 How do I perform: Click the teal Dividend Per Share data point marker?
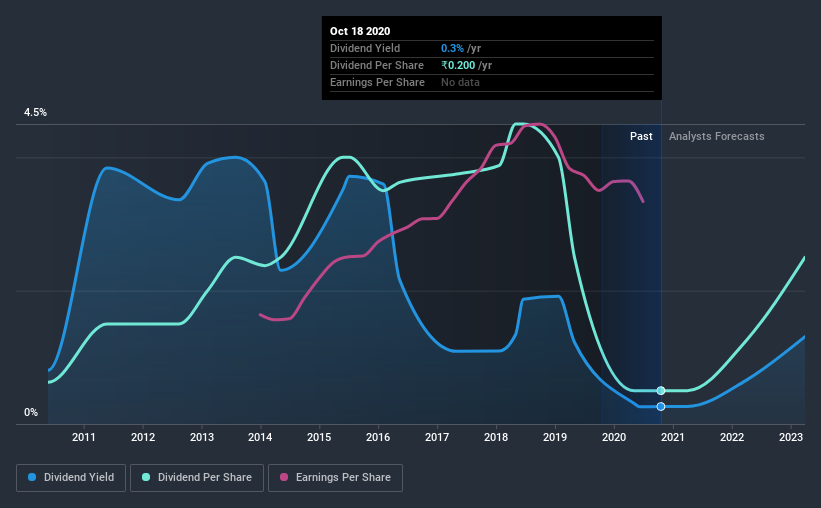point(661,391)
